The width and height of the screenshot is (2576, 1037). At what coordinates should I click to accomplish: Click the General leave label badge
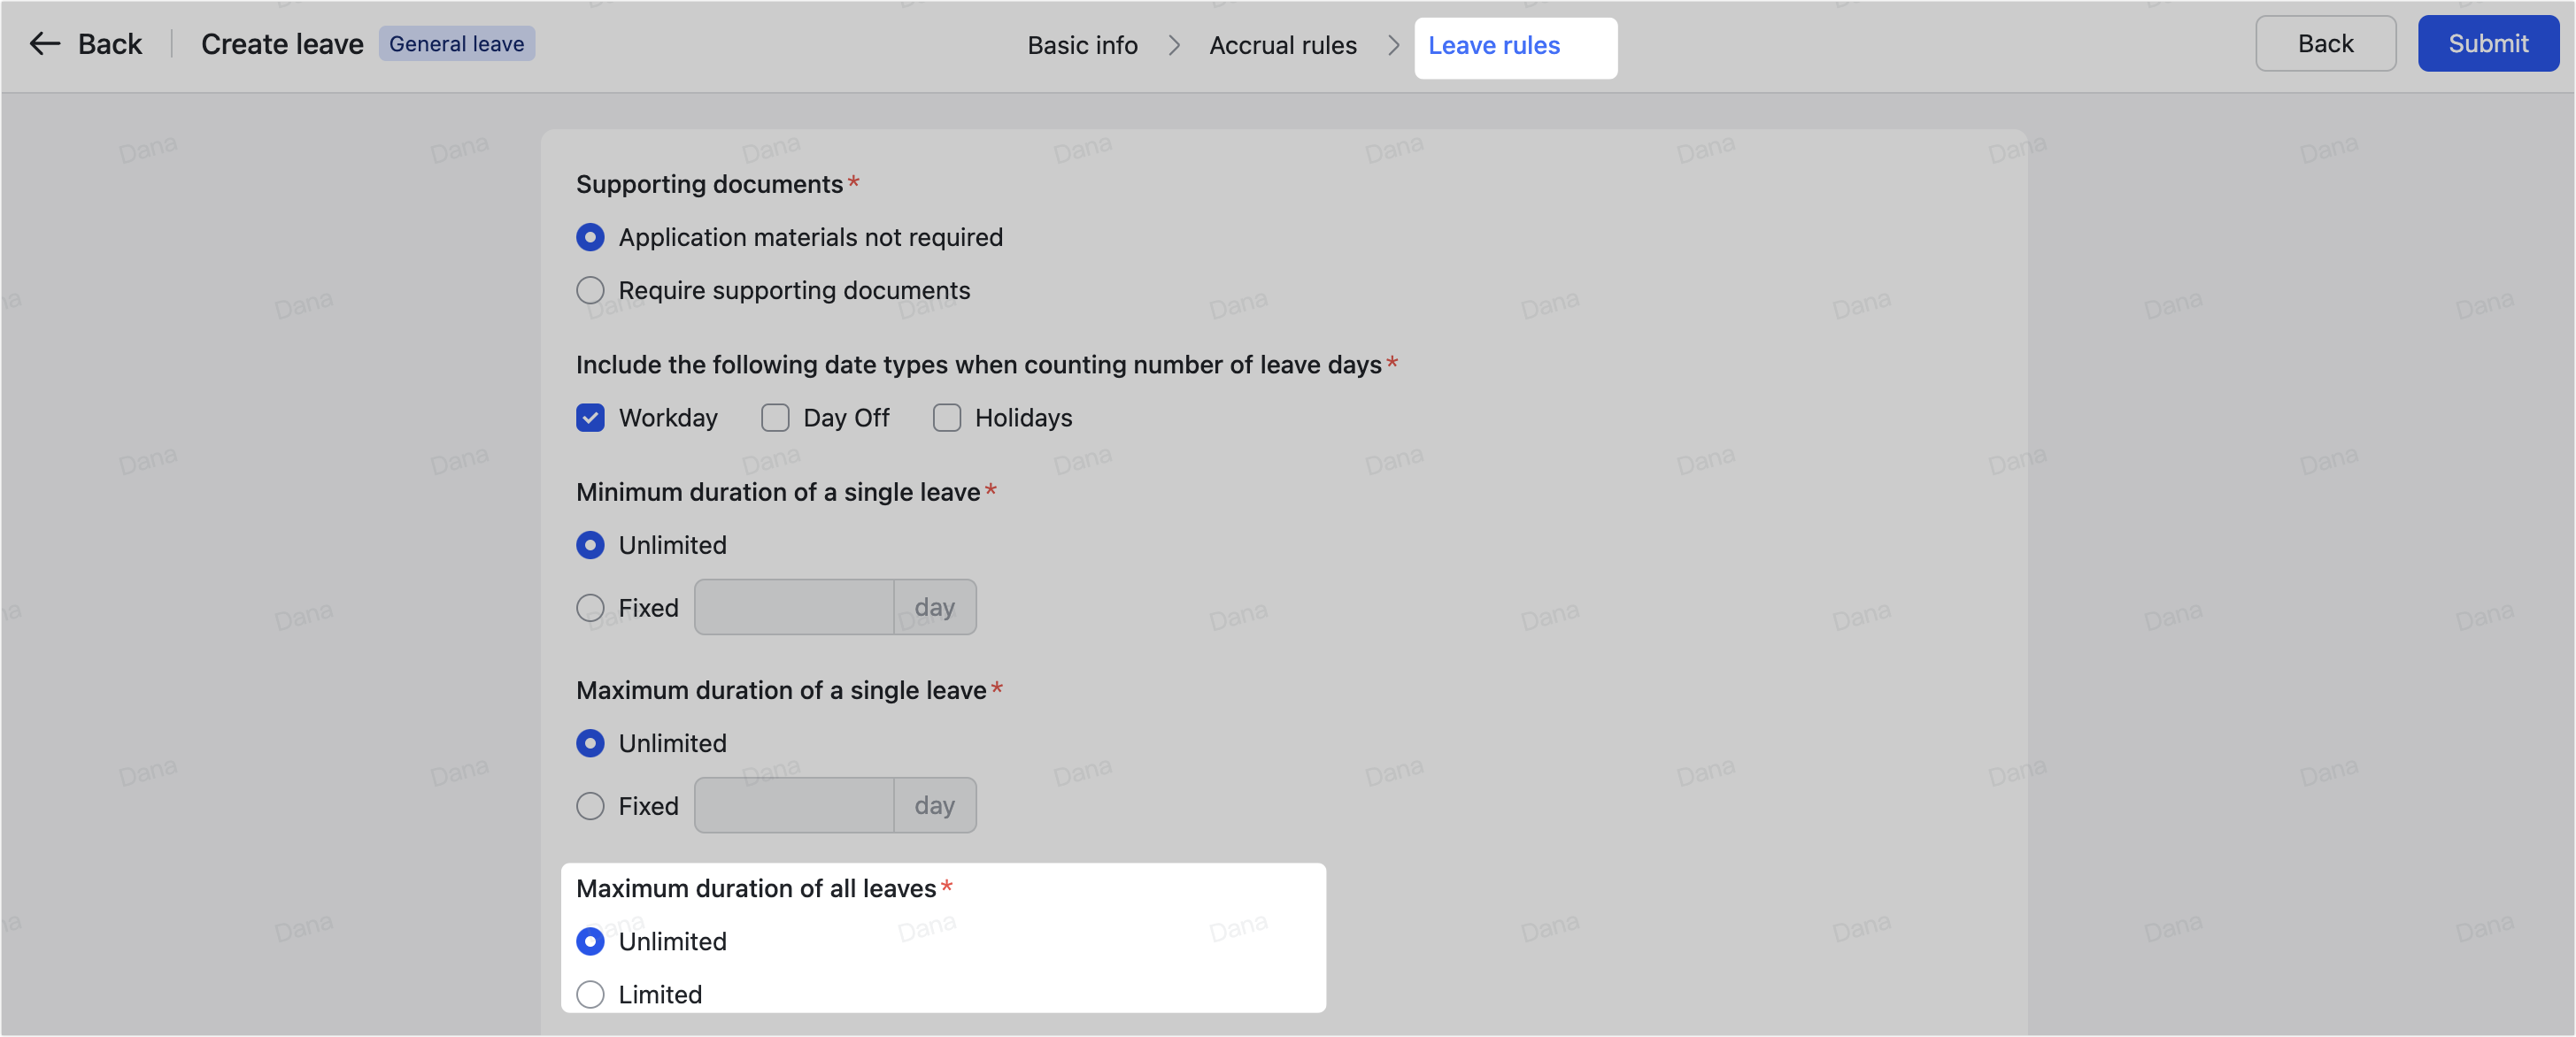(x=457, y=43)
